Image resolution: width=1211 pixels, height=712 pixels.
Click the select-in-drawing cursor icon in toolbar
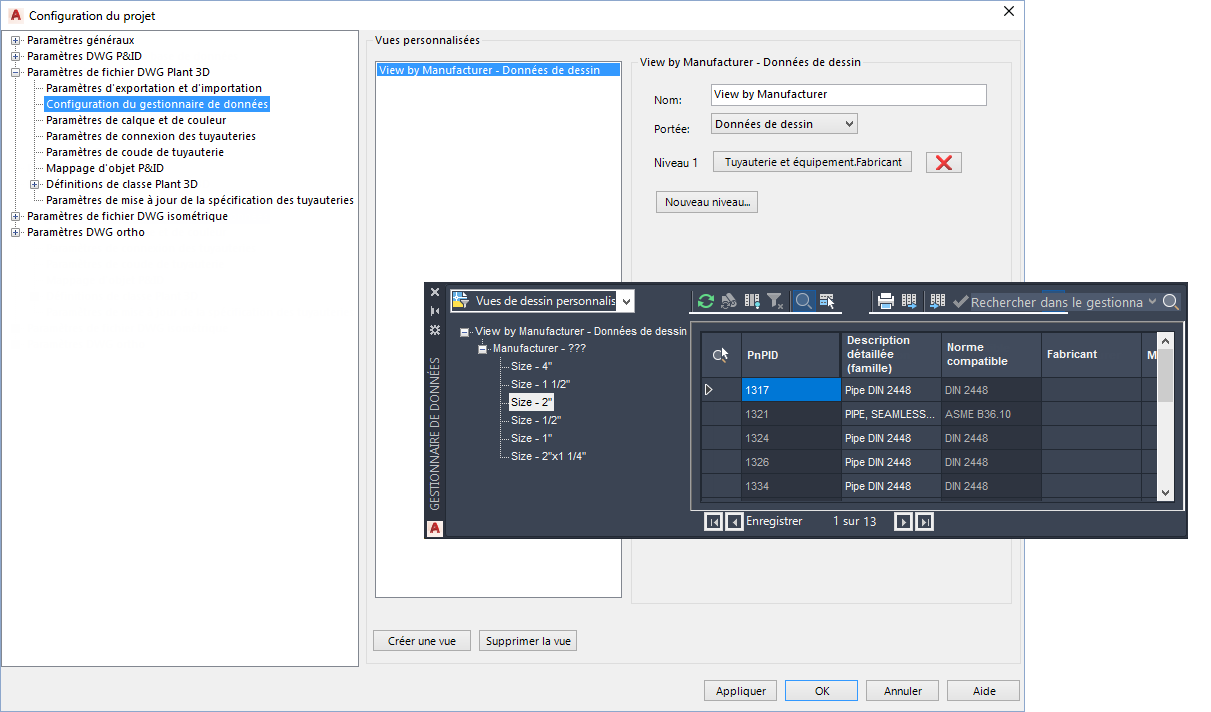tap(827, 301)
